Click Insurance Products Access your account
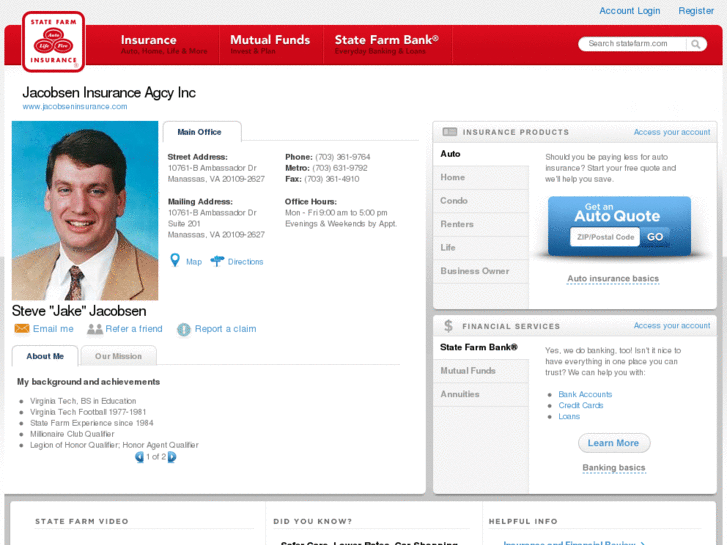This screenshot has height=545, width=727. pos(672,132)
